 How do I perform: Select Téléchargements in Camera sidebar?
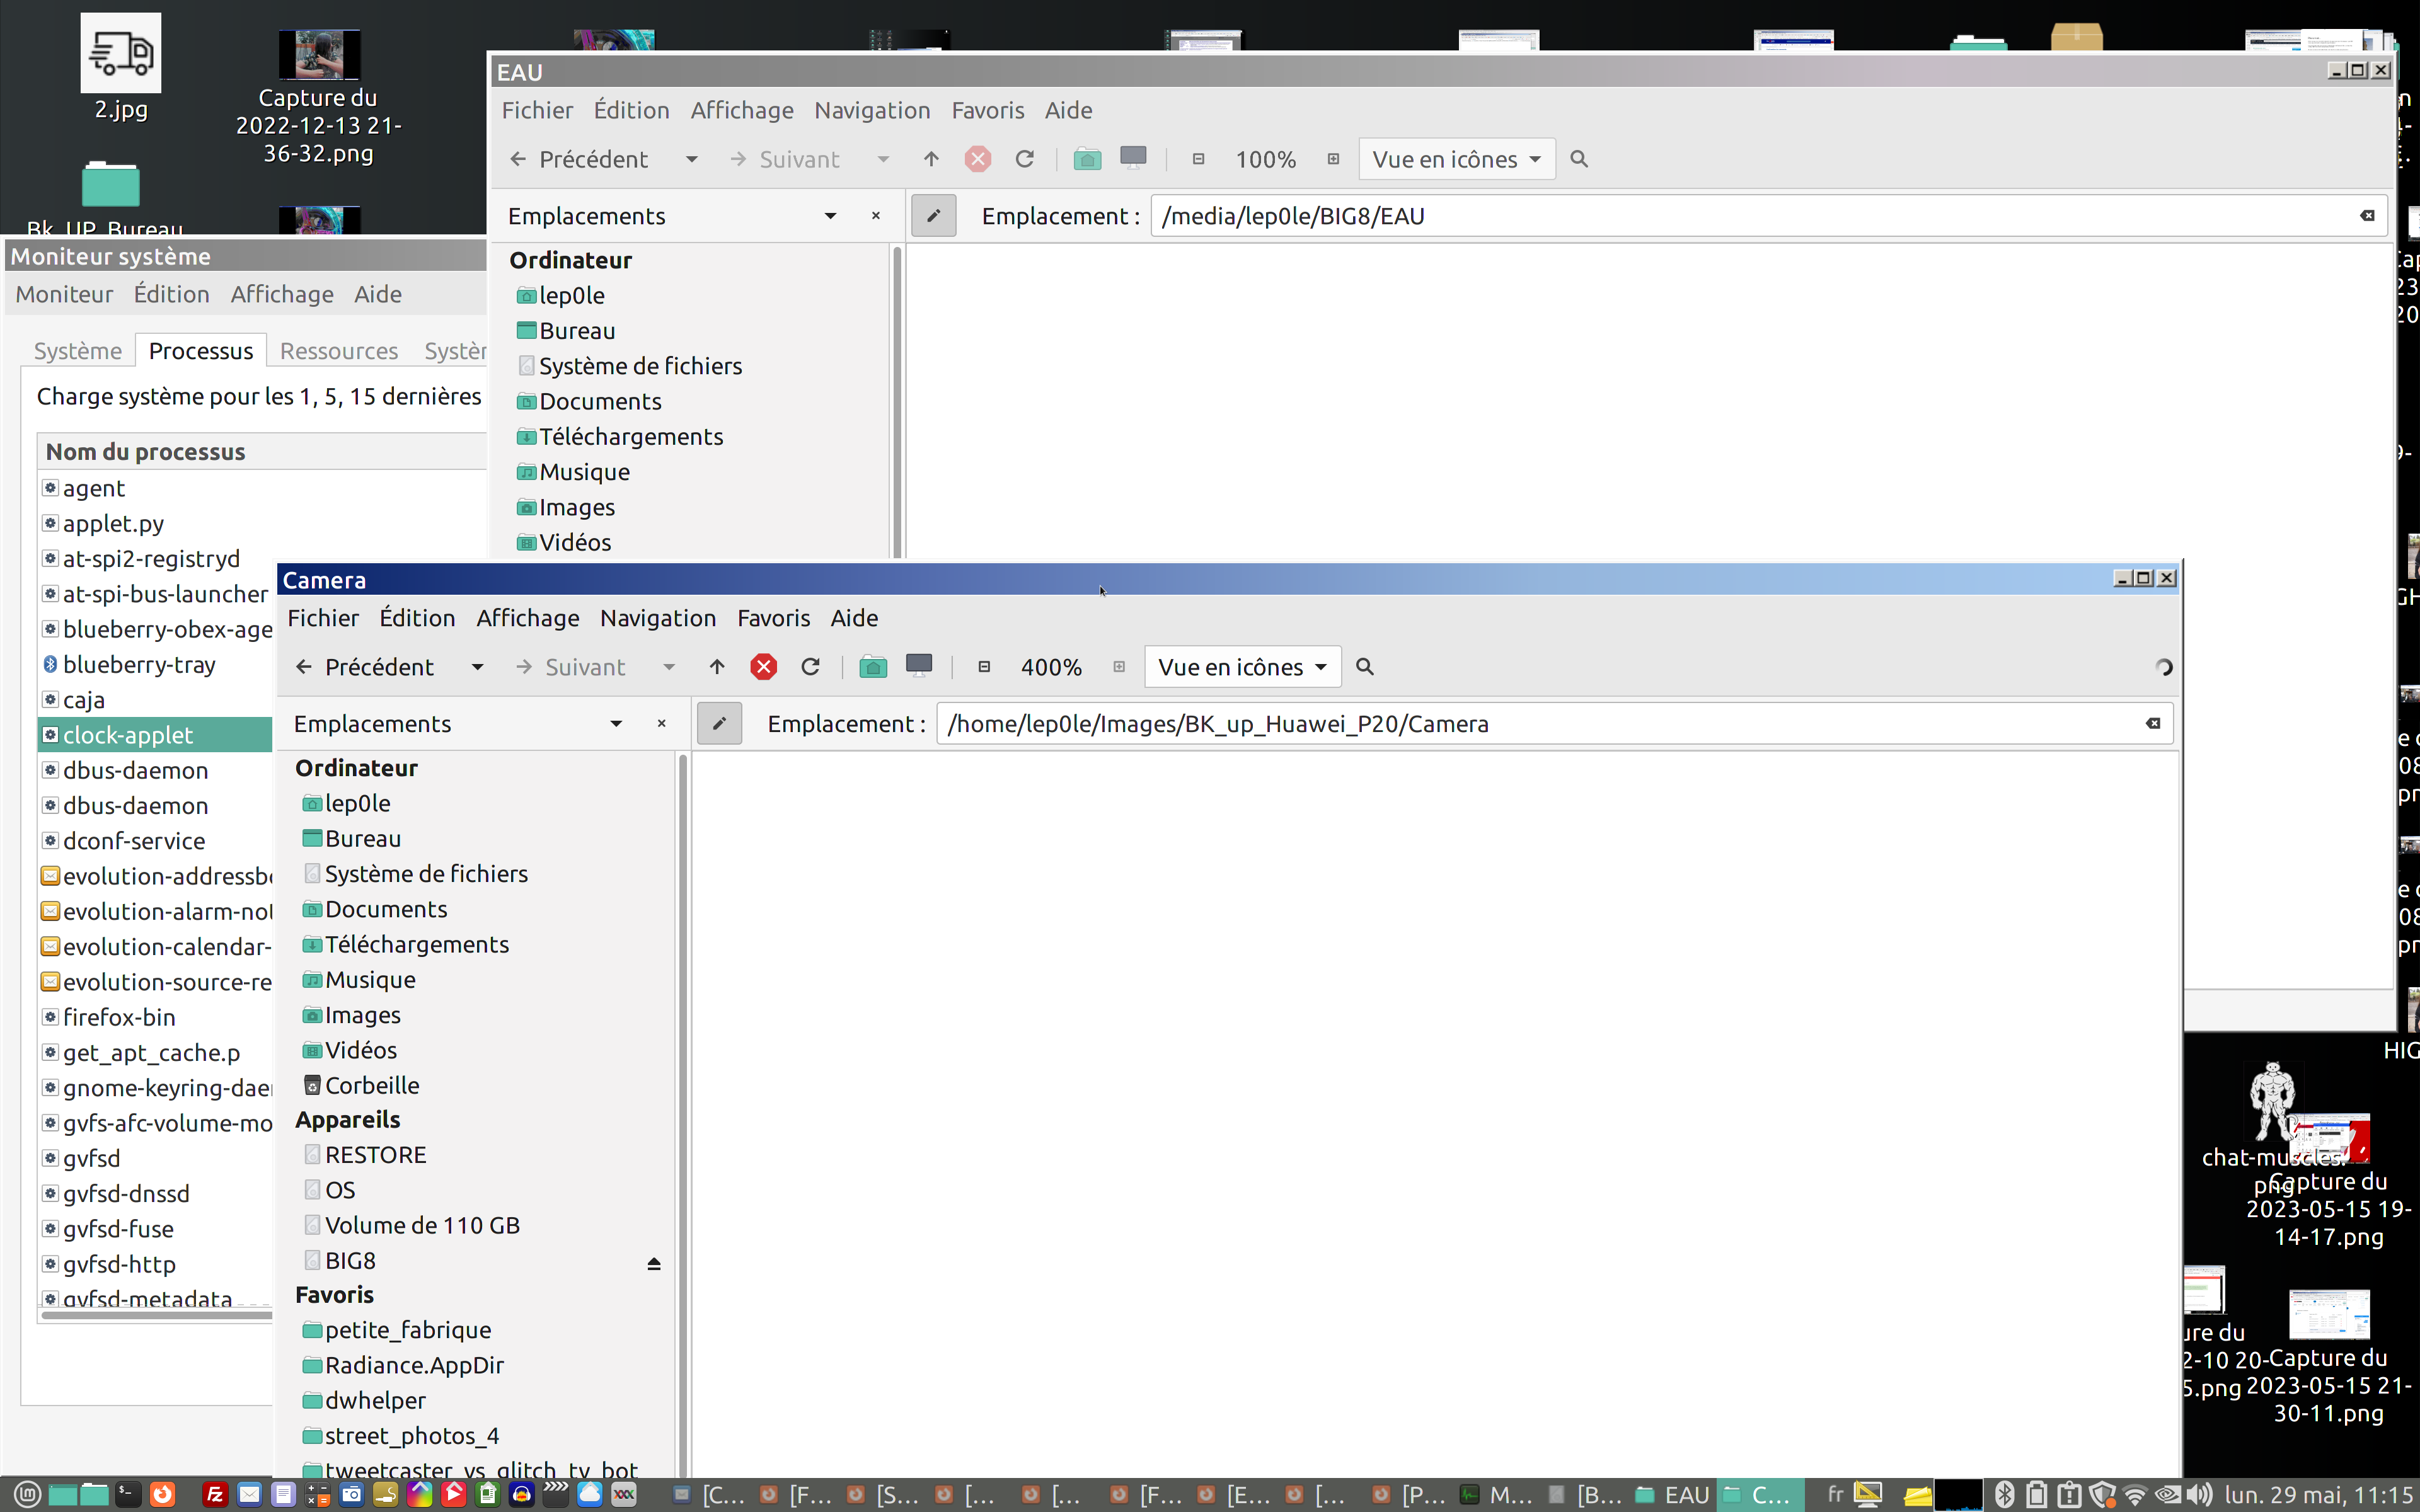click(416, 944)
